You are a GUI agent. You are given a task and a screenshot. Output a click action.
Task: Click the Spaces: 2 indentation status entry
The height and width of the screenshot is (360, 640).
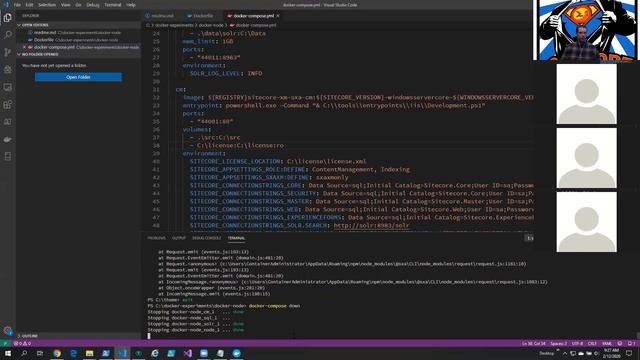[558, 344]
